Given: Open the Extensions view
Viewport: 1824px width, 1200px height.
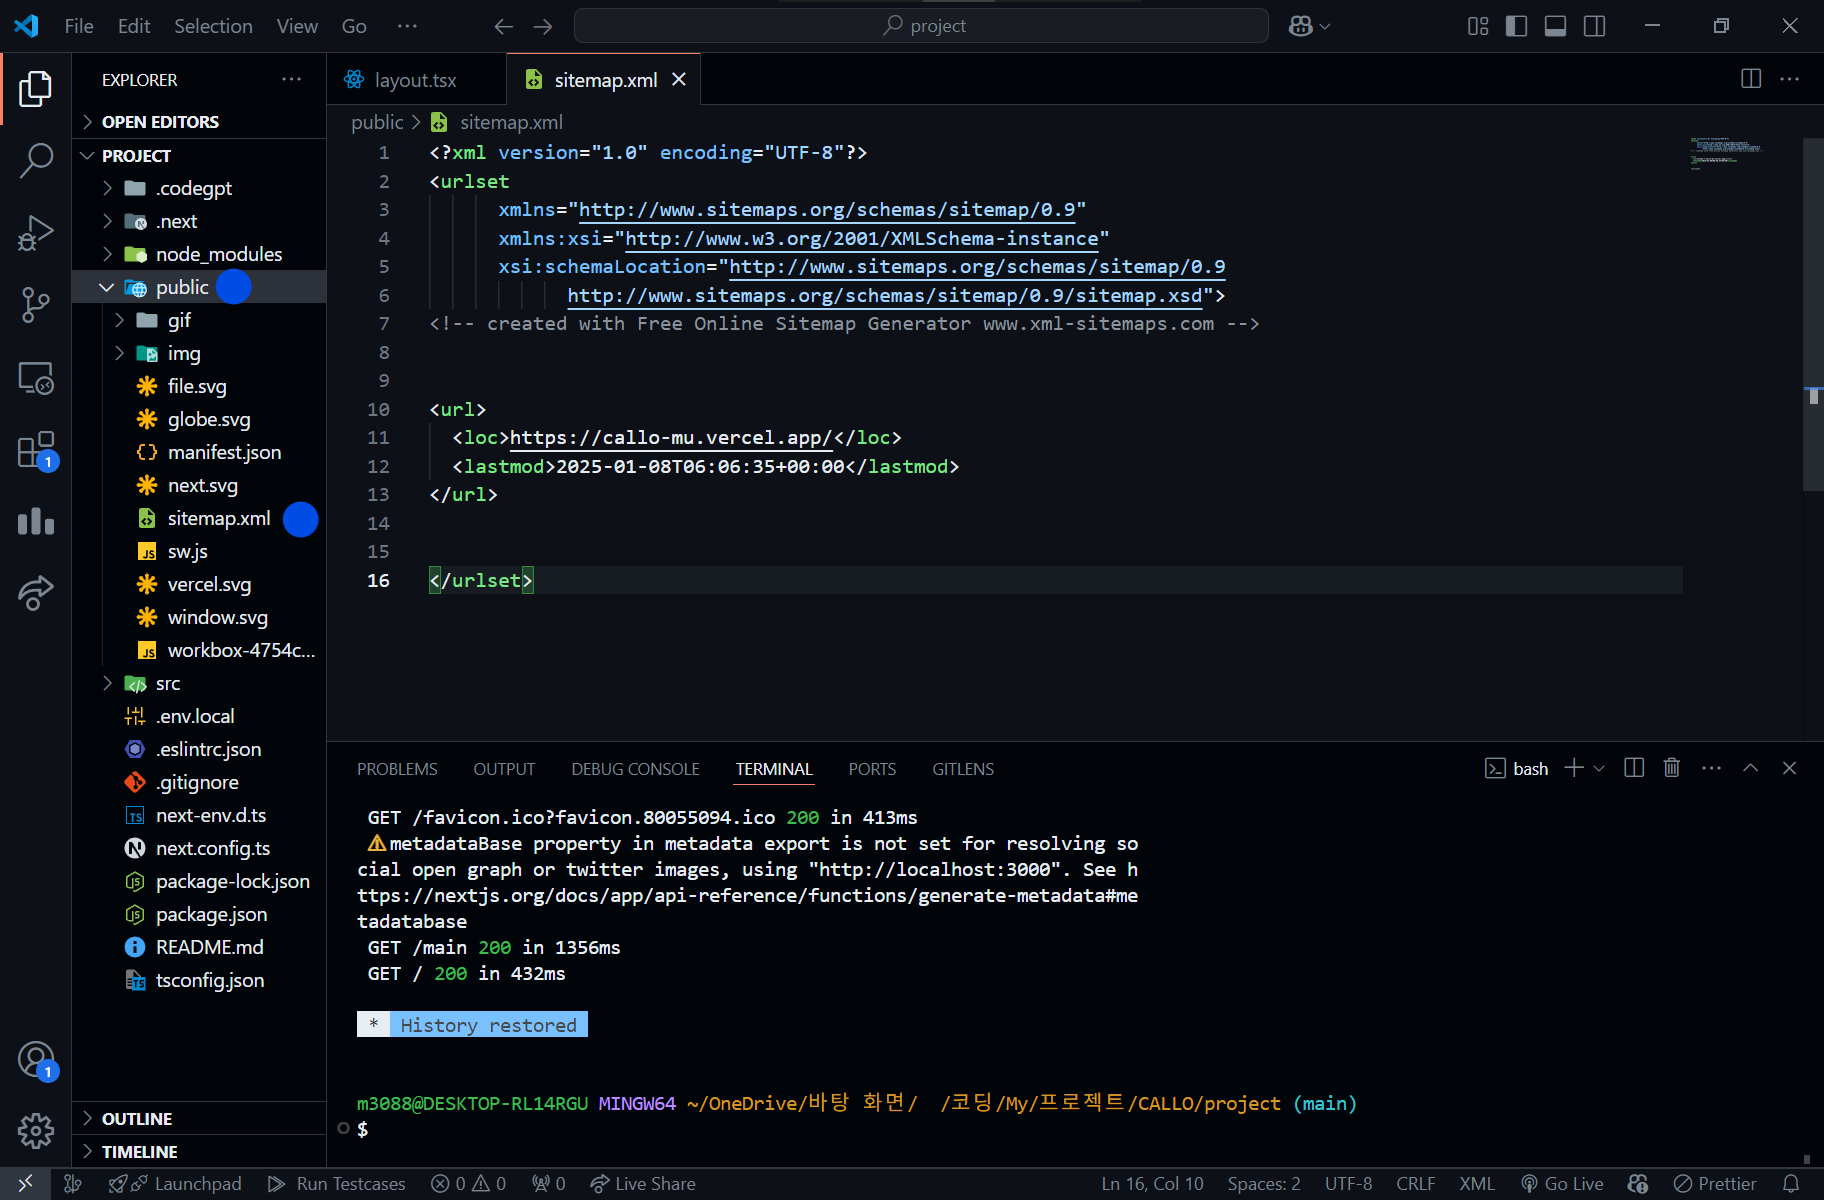Looking at the screenshot, I should pos(35,450).
